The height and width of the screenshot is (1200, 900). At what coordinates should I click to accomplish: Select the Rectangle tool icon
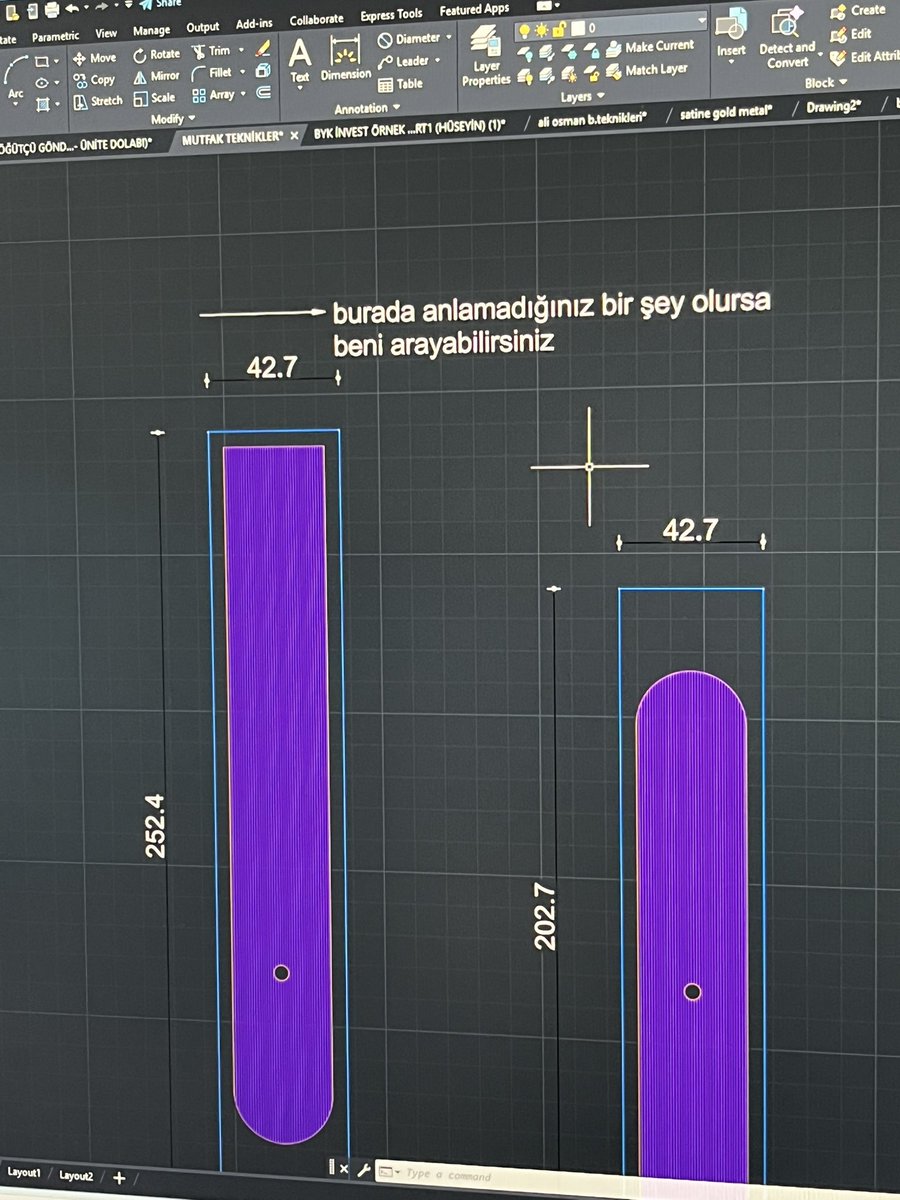pyautogui.click(x=41, y=61)
